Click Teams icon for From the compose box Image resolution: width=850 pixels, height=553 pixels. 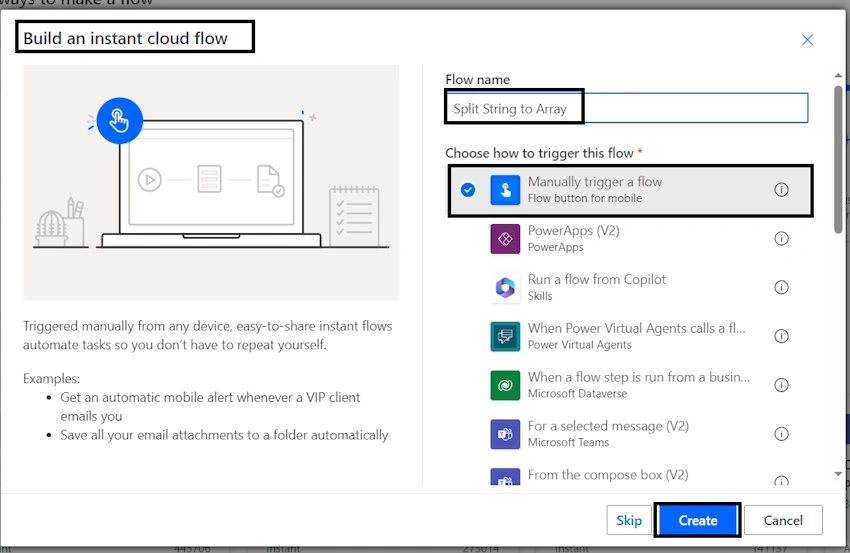coord(505,477)
